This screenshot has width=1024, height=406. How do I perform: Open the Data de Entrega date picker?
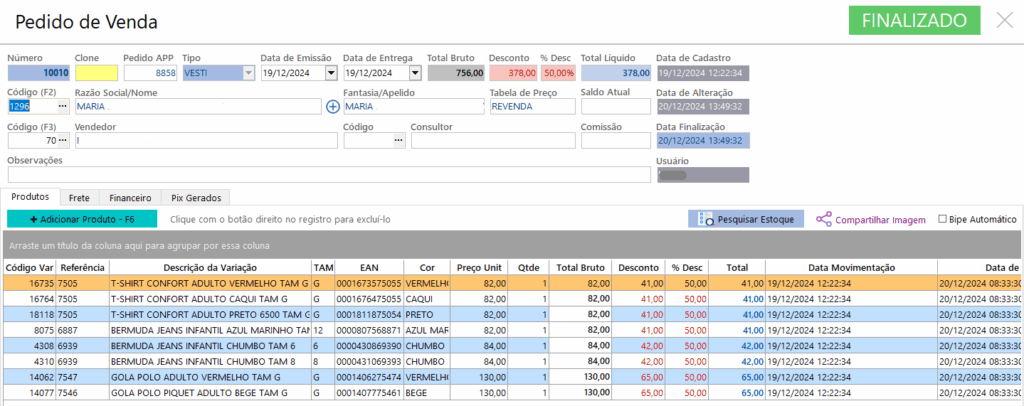(x=414, y=73)
